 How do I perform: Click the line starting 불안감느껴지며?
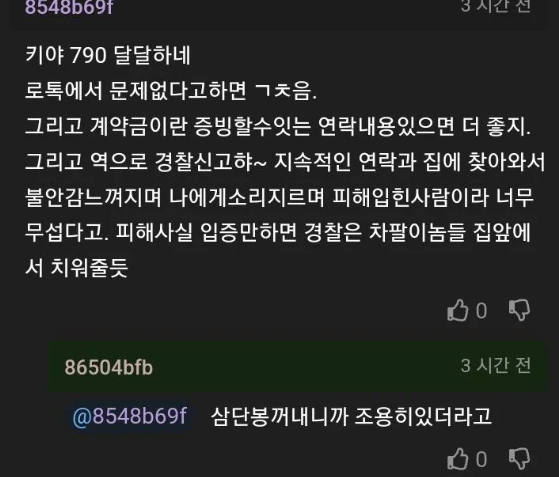279,197
